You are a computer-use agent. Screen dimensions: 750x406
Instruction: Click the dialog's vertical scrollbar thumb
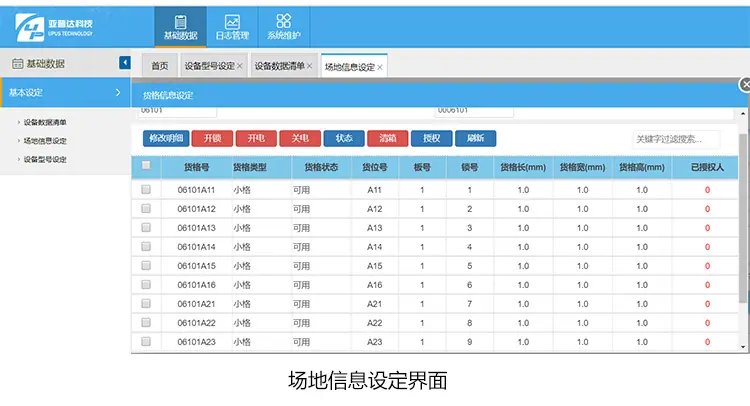coord(743,218)
